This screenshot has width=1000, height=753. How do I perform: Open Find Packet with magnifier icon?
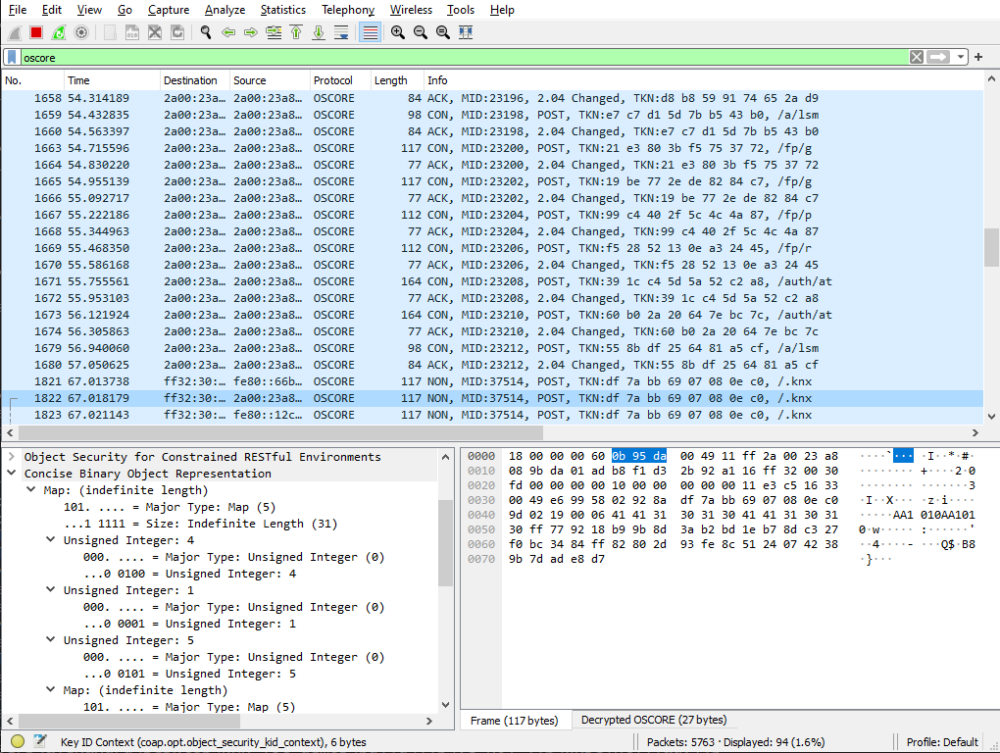pos(206,32)
